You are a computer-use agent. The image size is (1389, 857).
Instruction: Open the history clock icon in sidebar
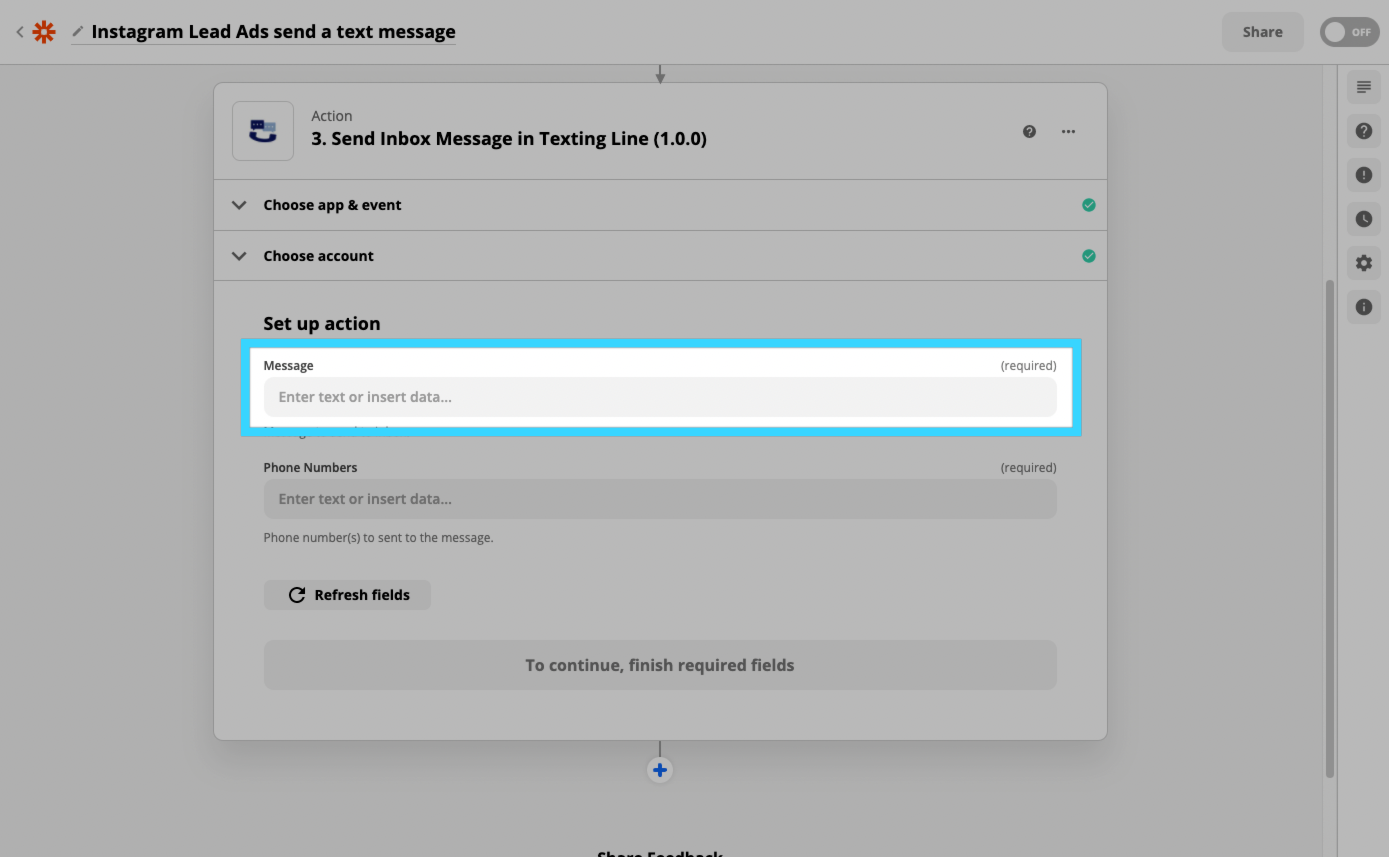coord(1363,219)
